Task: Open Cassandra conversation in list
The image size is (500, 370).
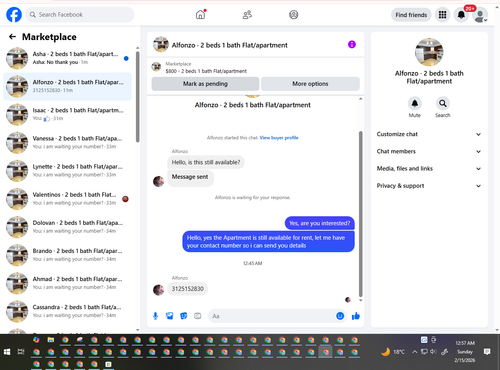Action: 67,311
